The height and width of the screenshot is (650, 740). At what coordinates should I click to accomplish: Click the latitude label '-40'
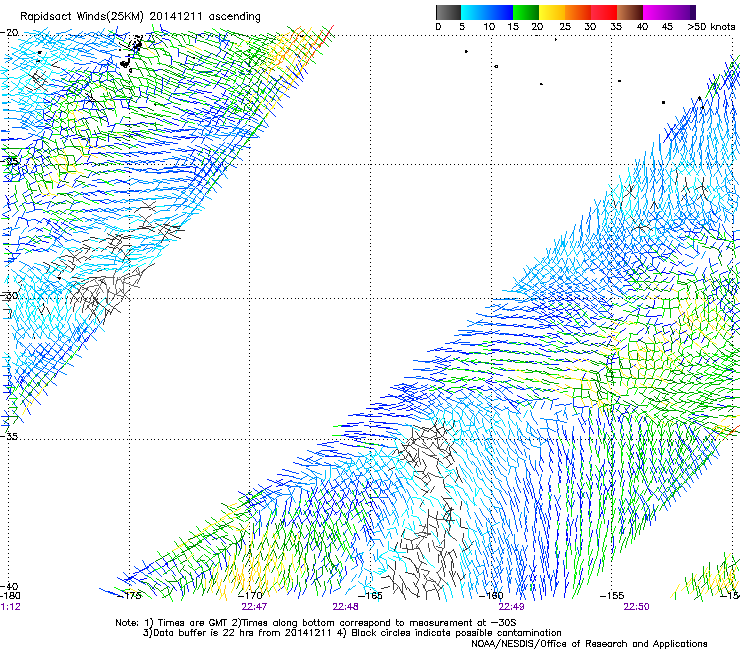click(x=9, y=587)
